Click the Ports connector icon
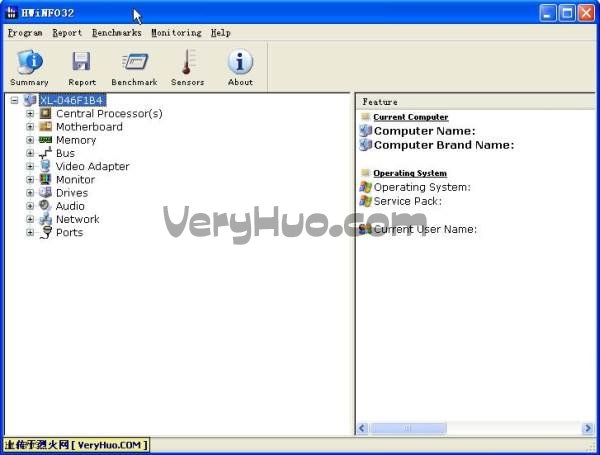600x455 pixels. click(x=46, y=232)
